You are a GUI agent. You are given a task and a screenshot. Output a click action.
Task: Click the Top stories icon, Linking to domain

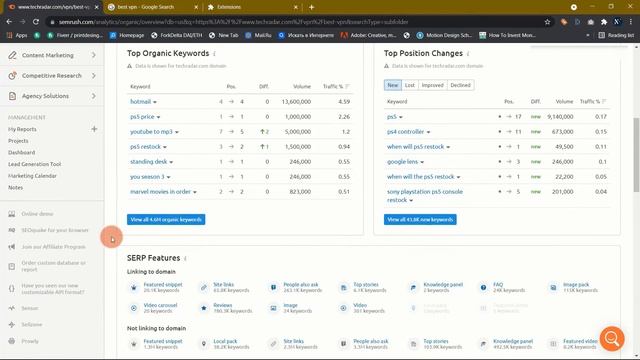coord(344,287)
